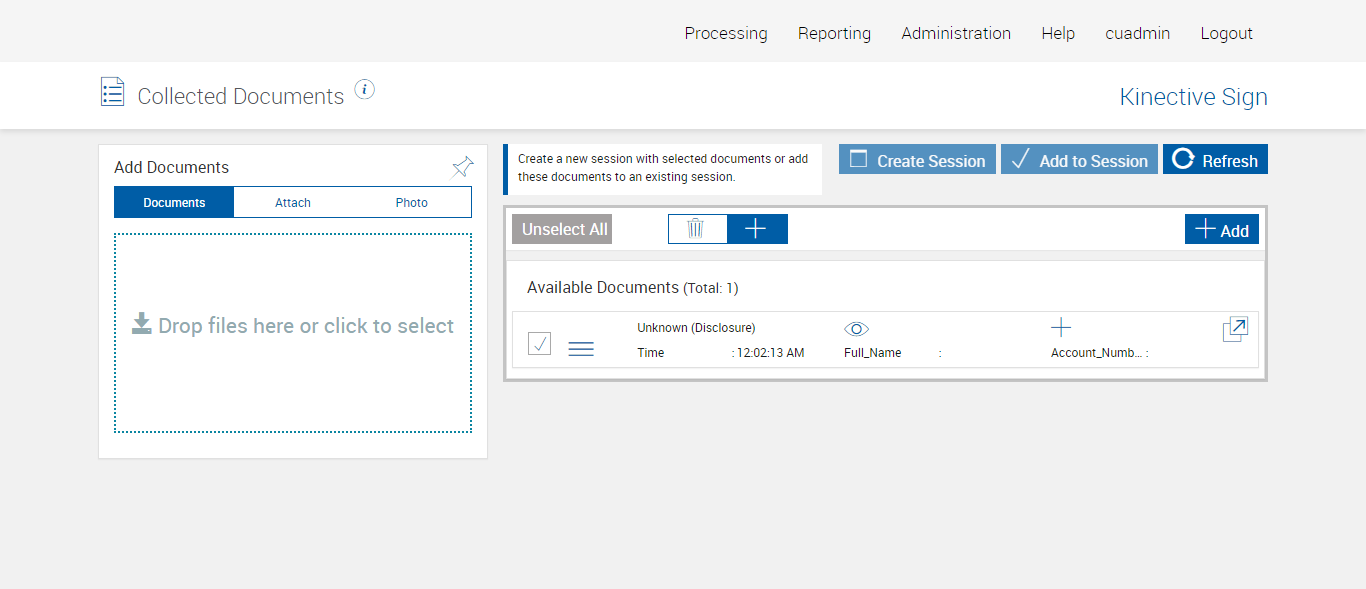Click the pin icon in Add Documents panel
1366x589 pixels.
pyautogui.click(x=462, y=167)
